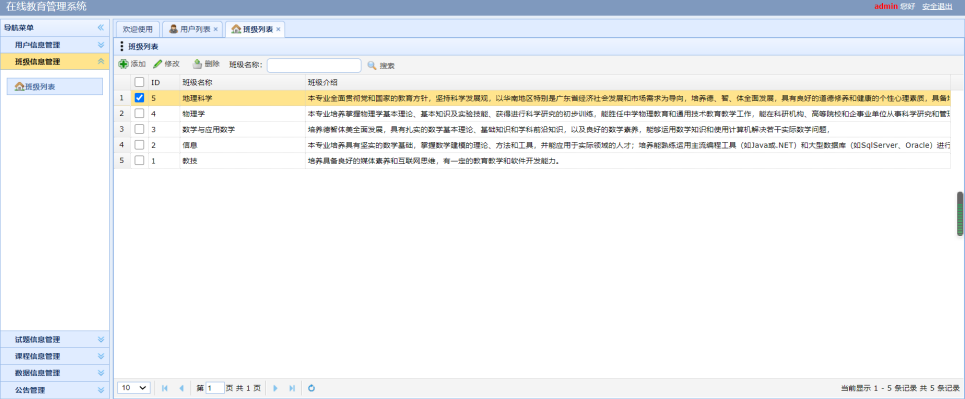Click the page number input field
965x399 pixels.
(215, 388)
